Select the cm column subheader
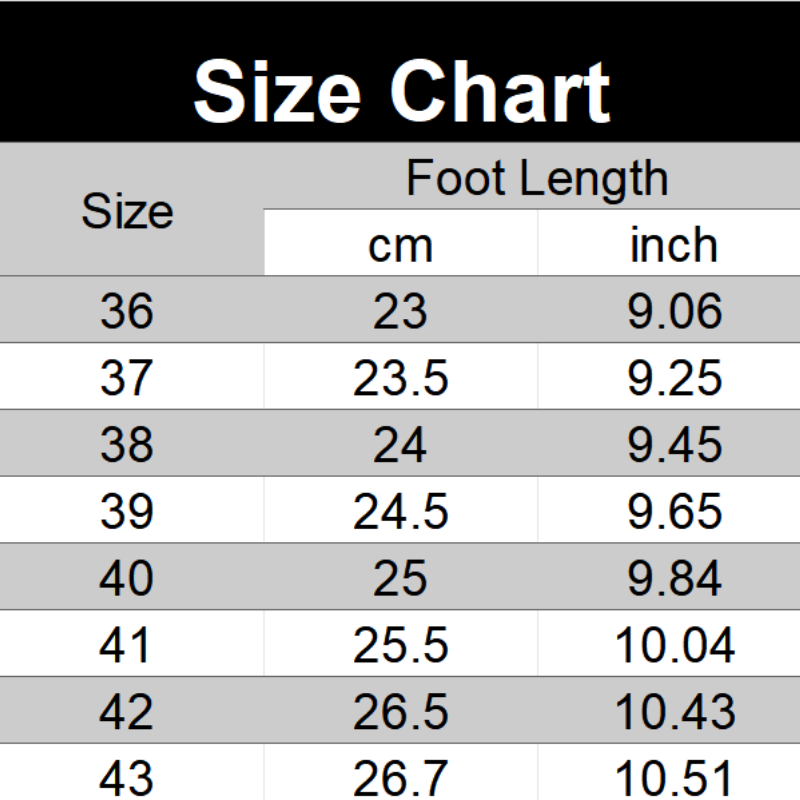 tap(400, 245)
